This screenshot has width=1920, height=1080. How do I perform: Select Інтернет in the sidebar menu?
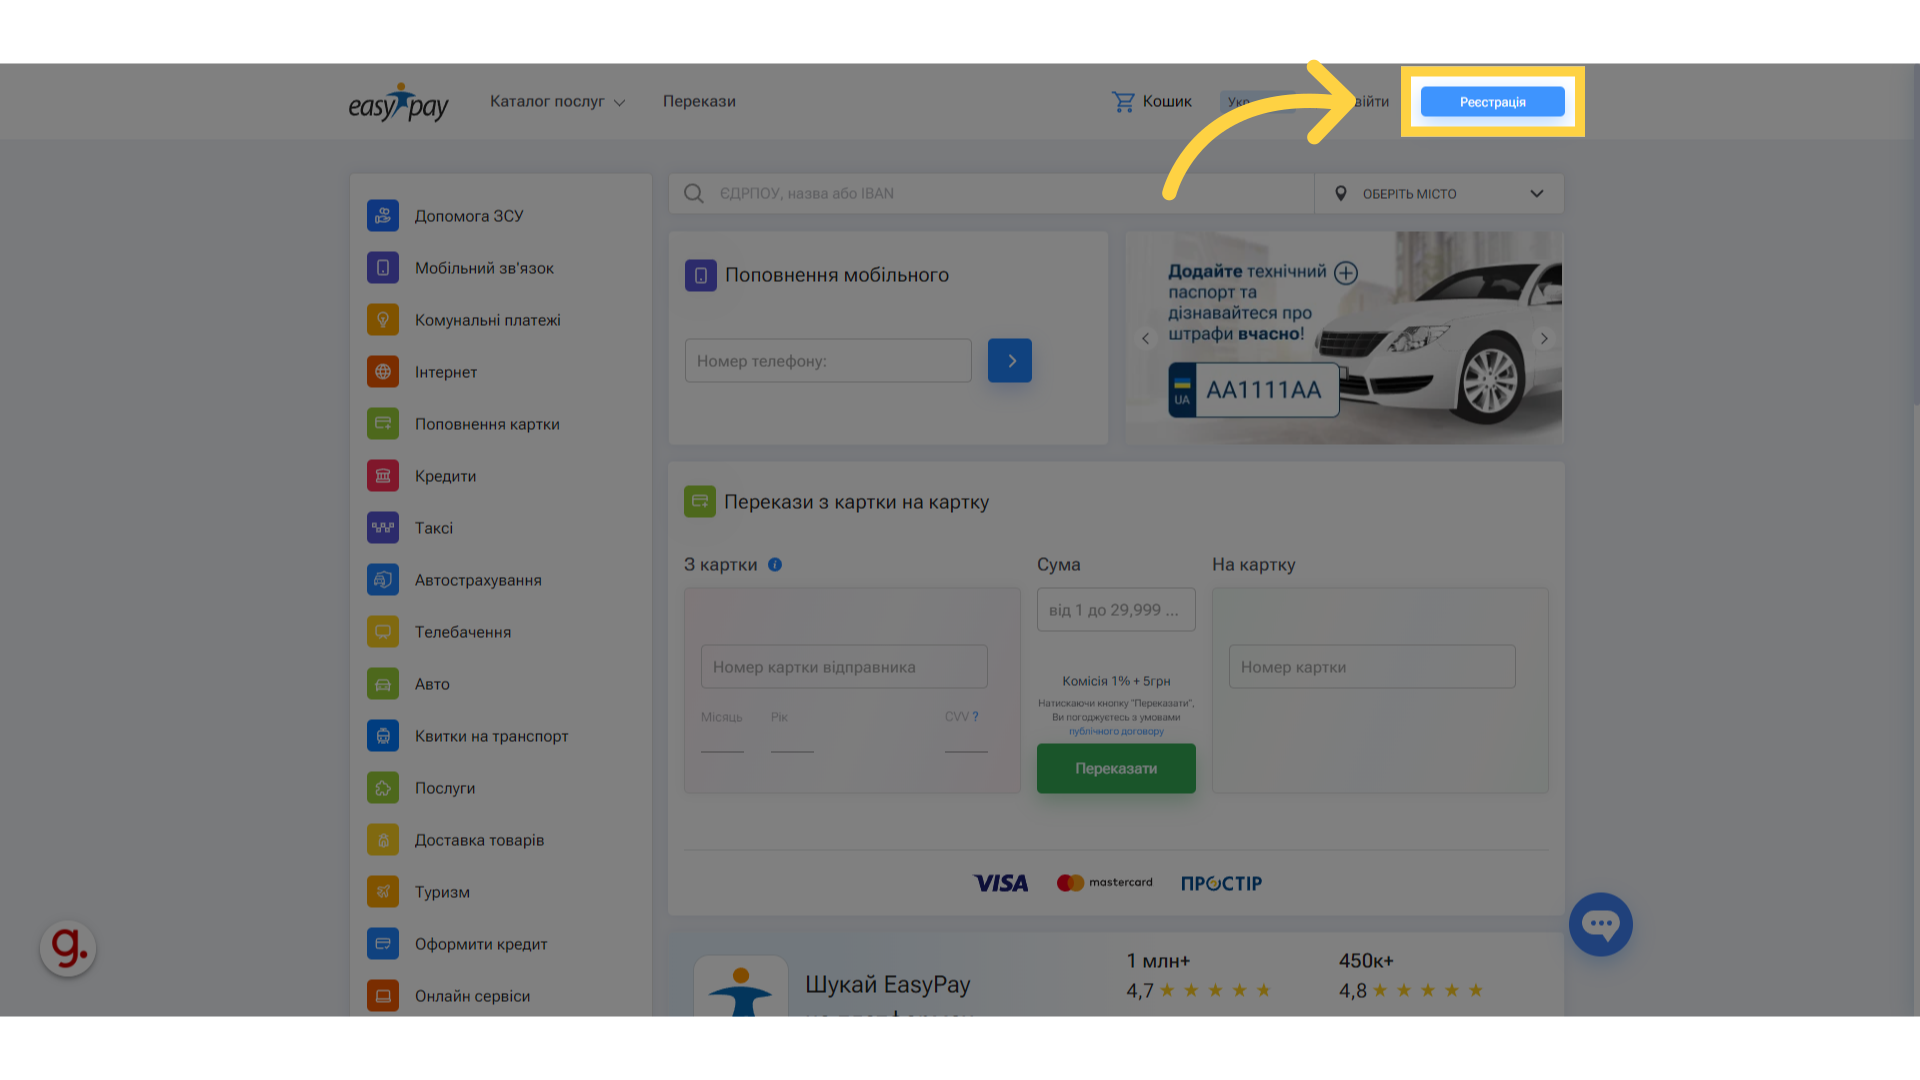click(x=446, y=372)
